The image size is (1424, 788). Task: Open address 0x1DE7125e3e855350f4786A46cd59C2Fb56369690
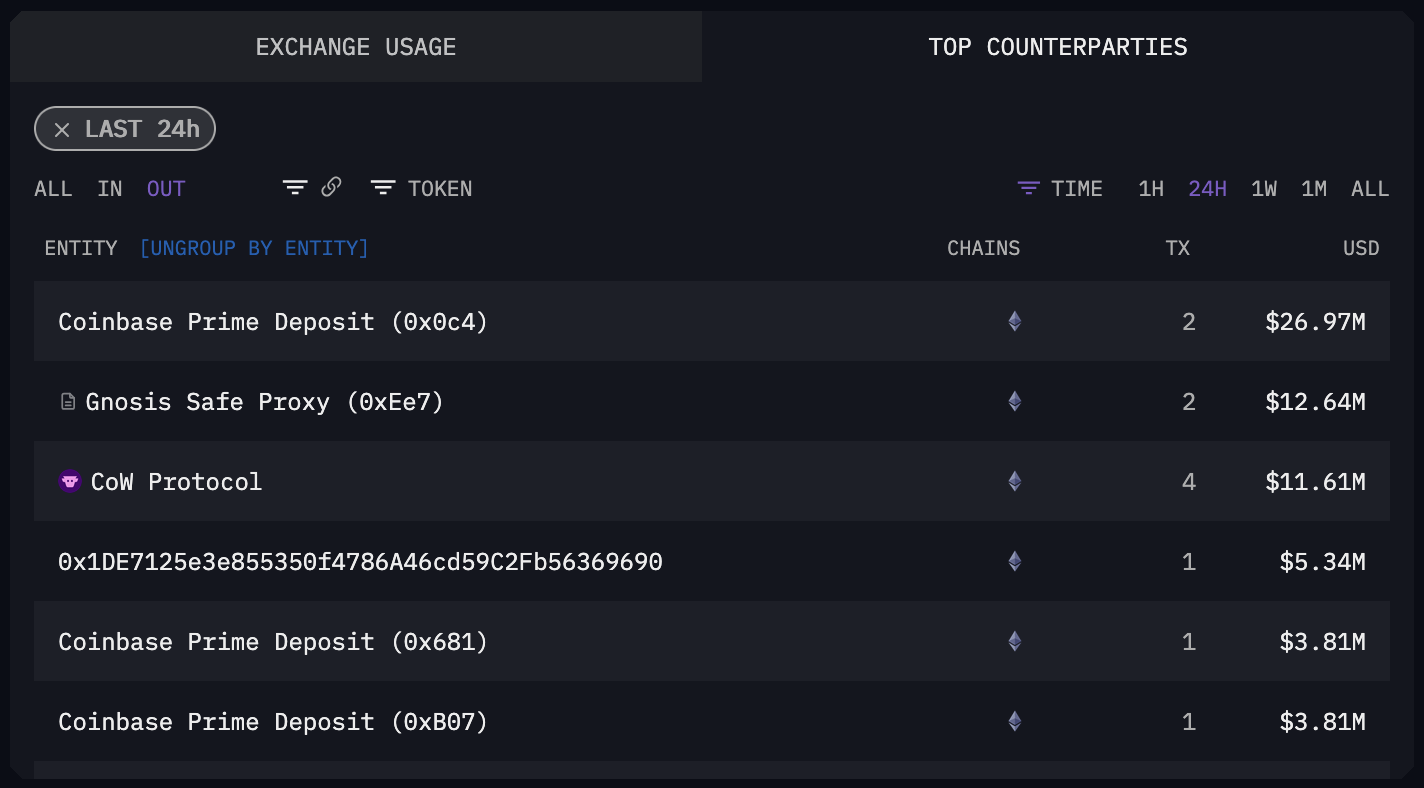click(x=360, y=562)
